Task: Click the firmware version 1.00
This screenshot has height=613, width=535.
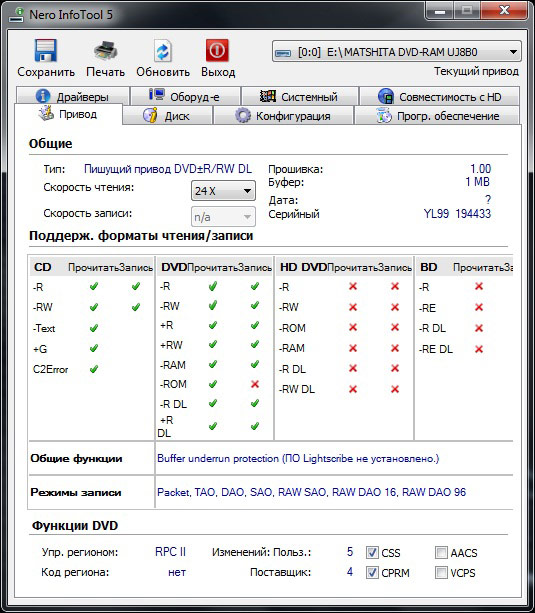Action: pos(480,169)
